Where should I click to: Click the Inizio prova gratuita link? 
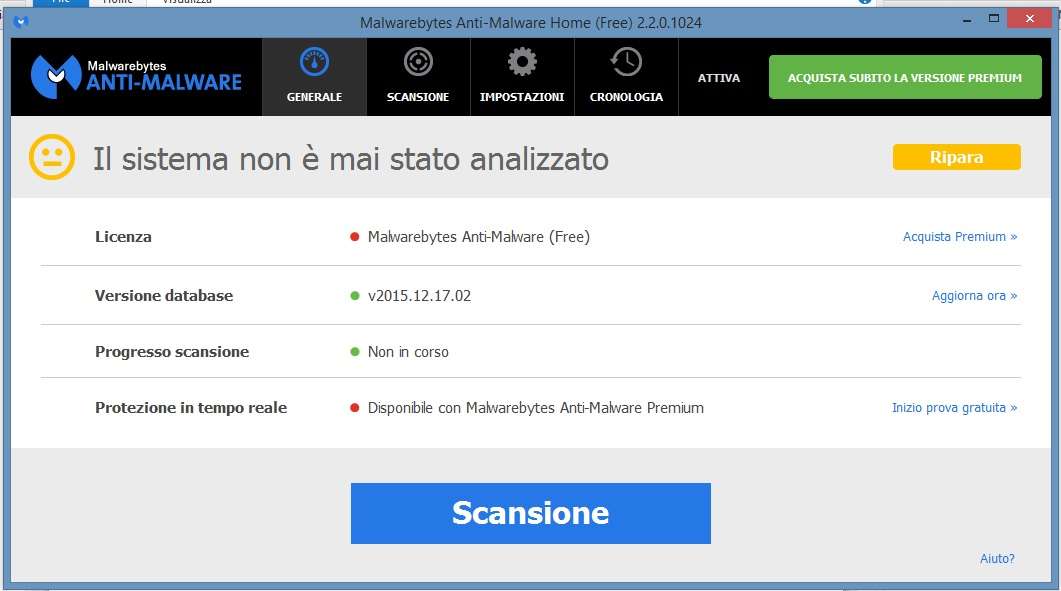[x=954, y=408]
